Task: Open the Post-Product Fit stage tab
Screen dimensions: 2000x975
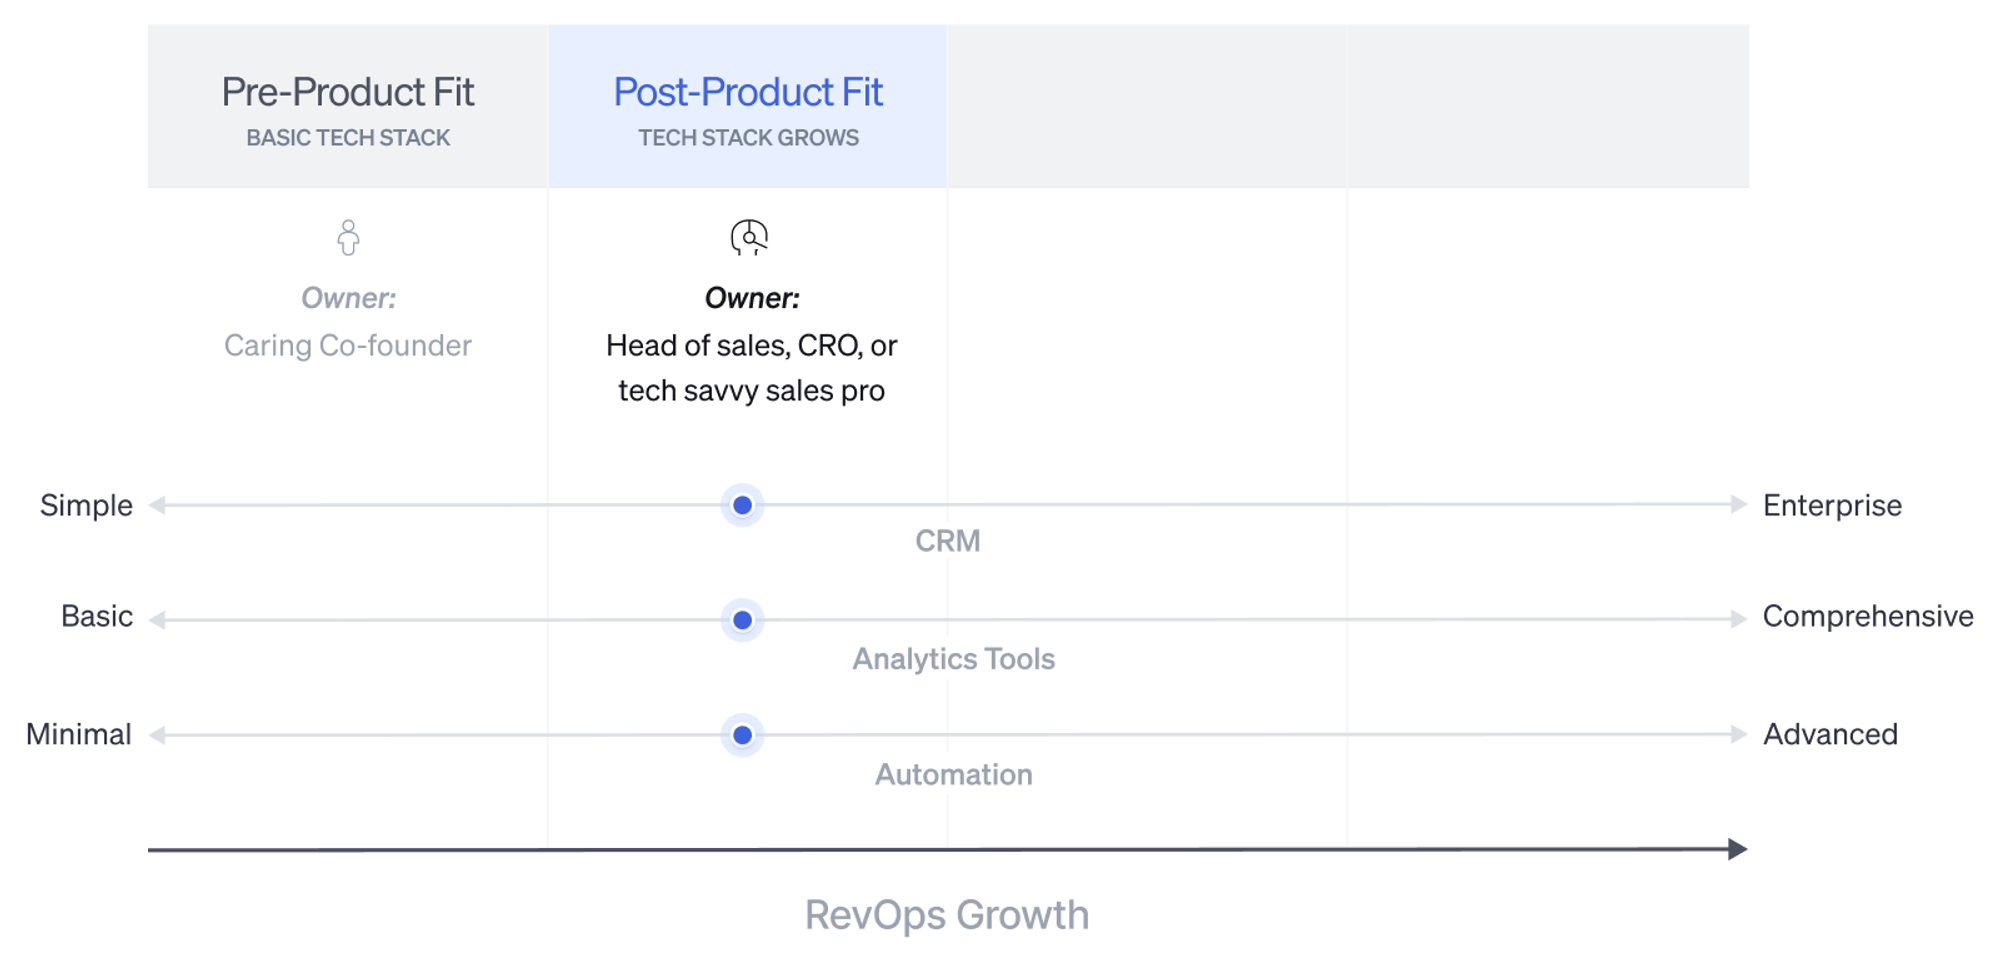Action: [x=748, y=107]
